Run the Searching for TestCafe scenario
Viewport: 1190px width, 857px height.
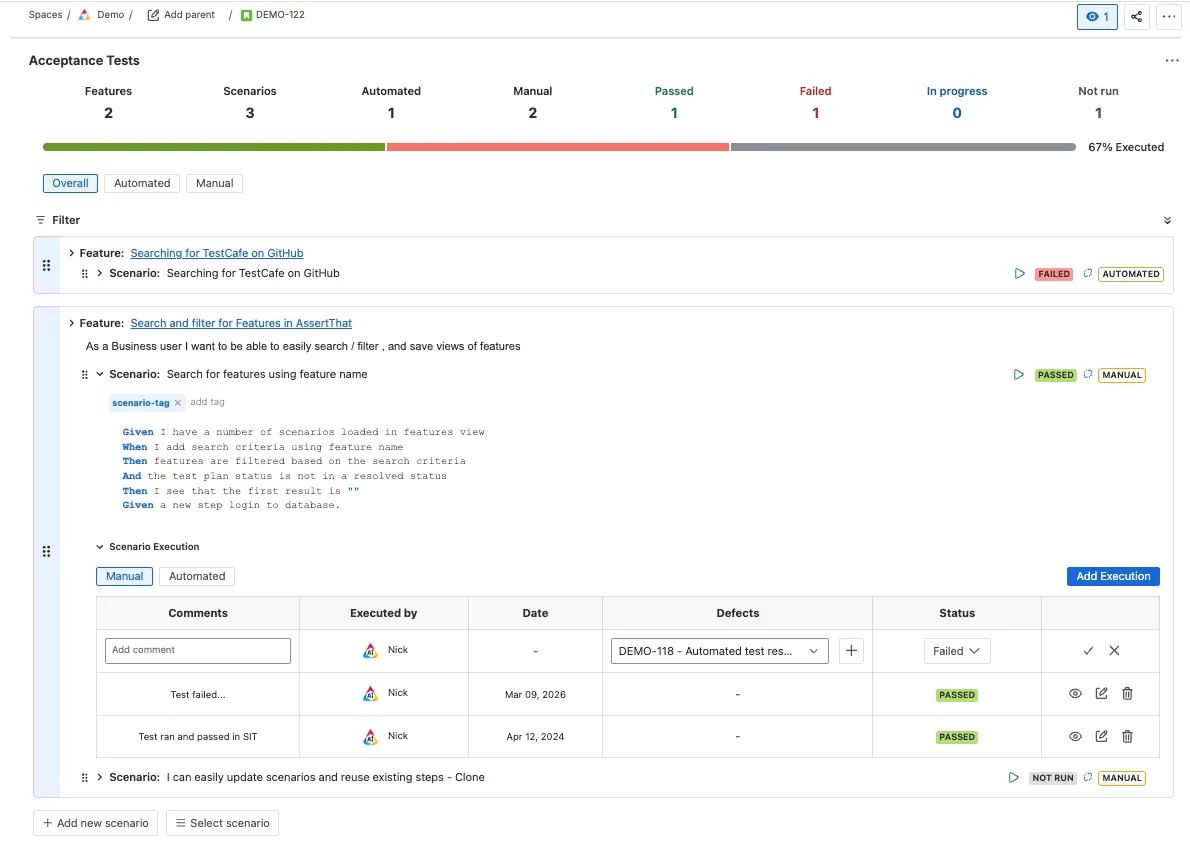(x=1019, y=273)
